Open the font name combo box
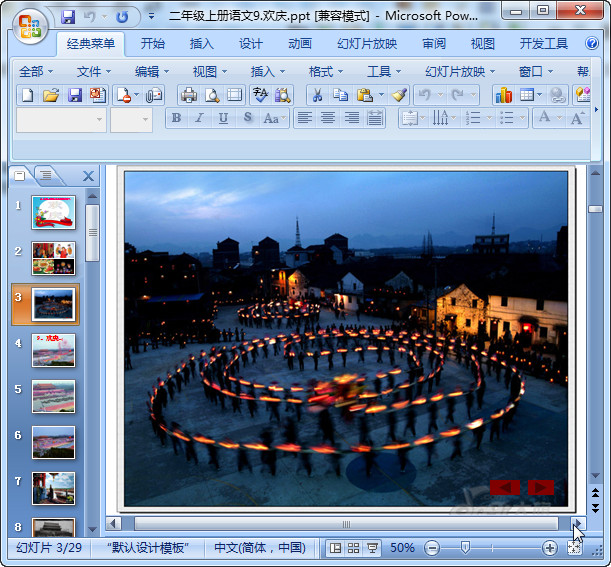The image size is (611, 567). coord(61,119)
